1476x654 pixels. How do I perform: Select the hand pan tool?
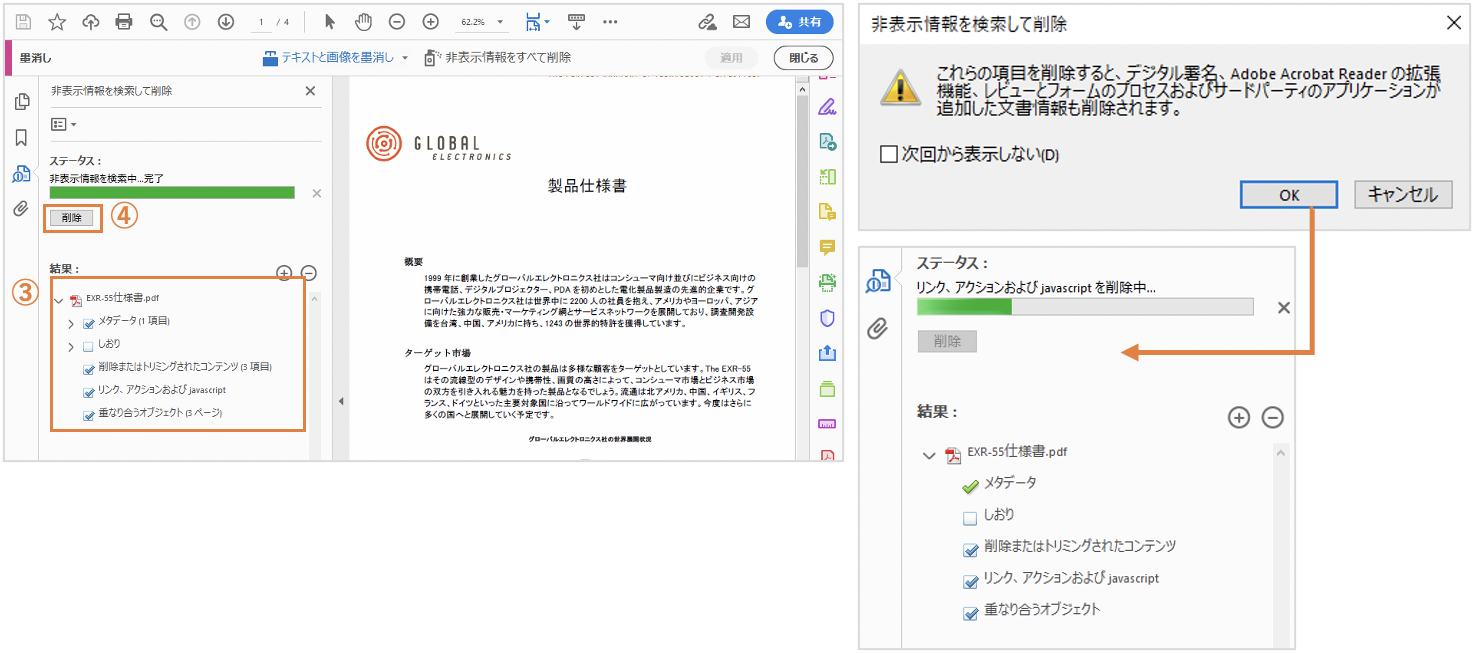pyautogui.click(x=364, y=21)
